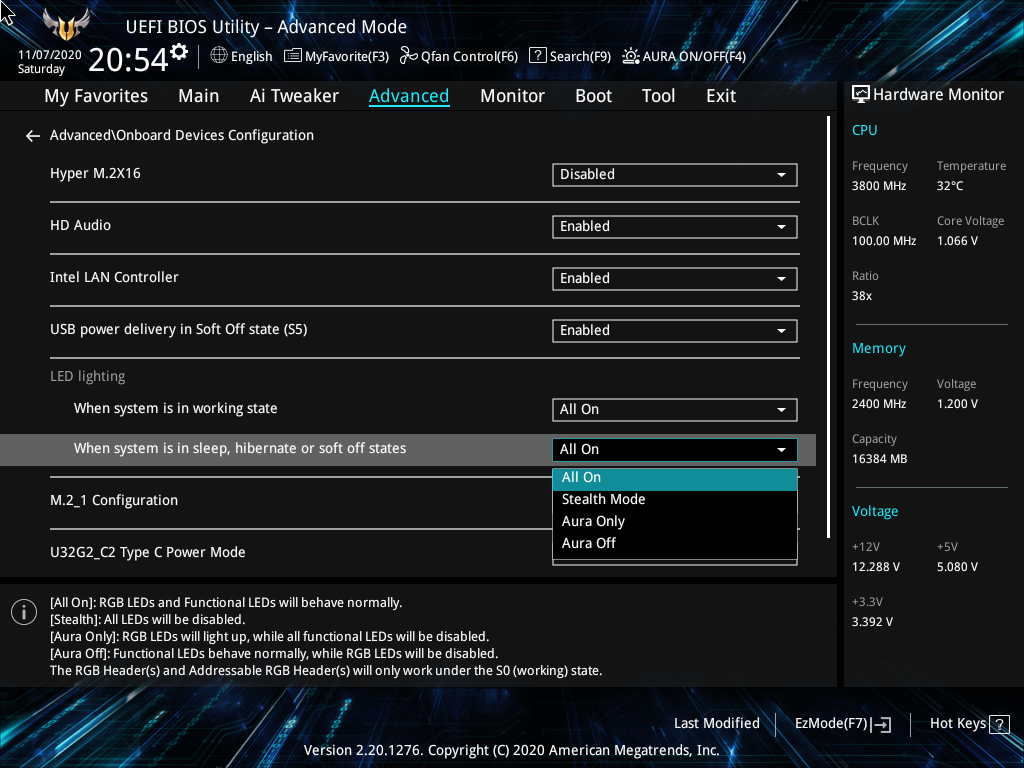Open the HD Audio dropdown
1024x768 pixels.
674,227
